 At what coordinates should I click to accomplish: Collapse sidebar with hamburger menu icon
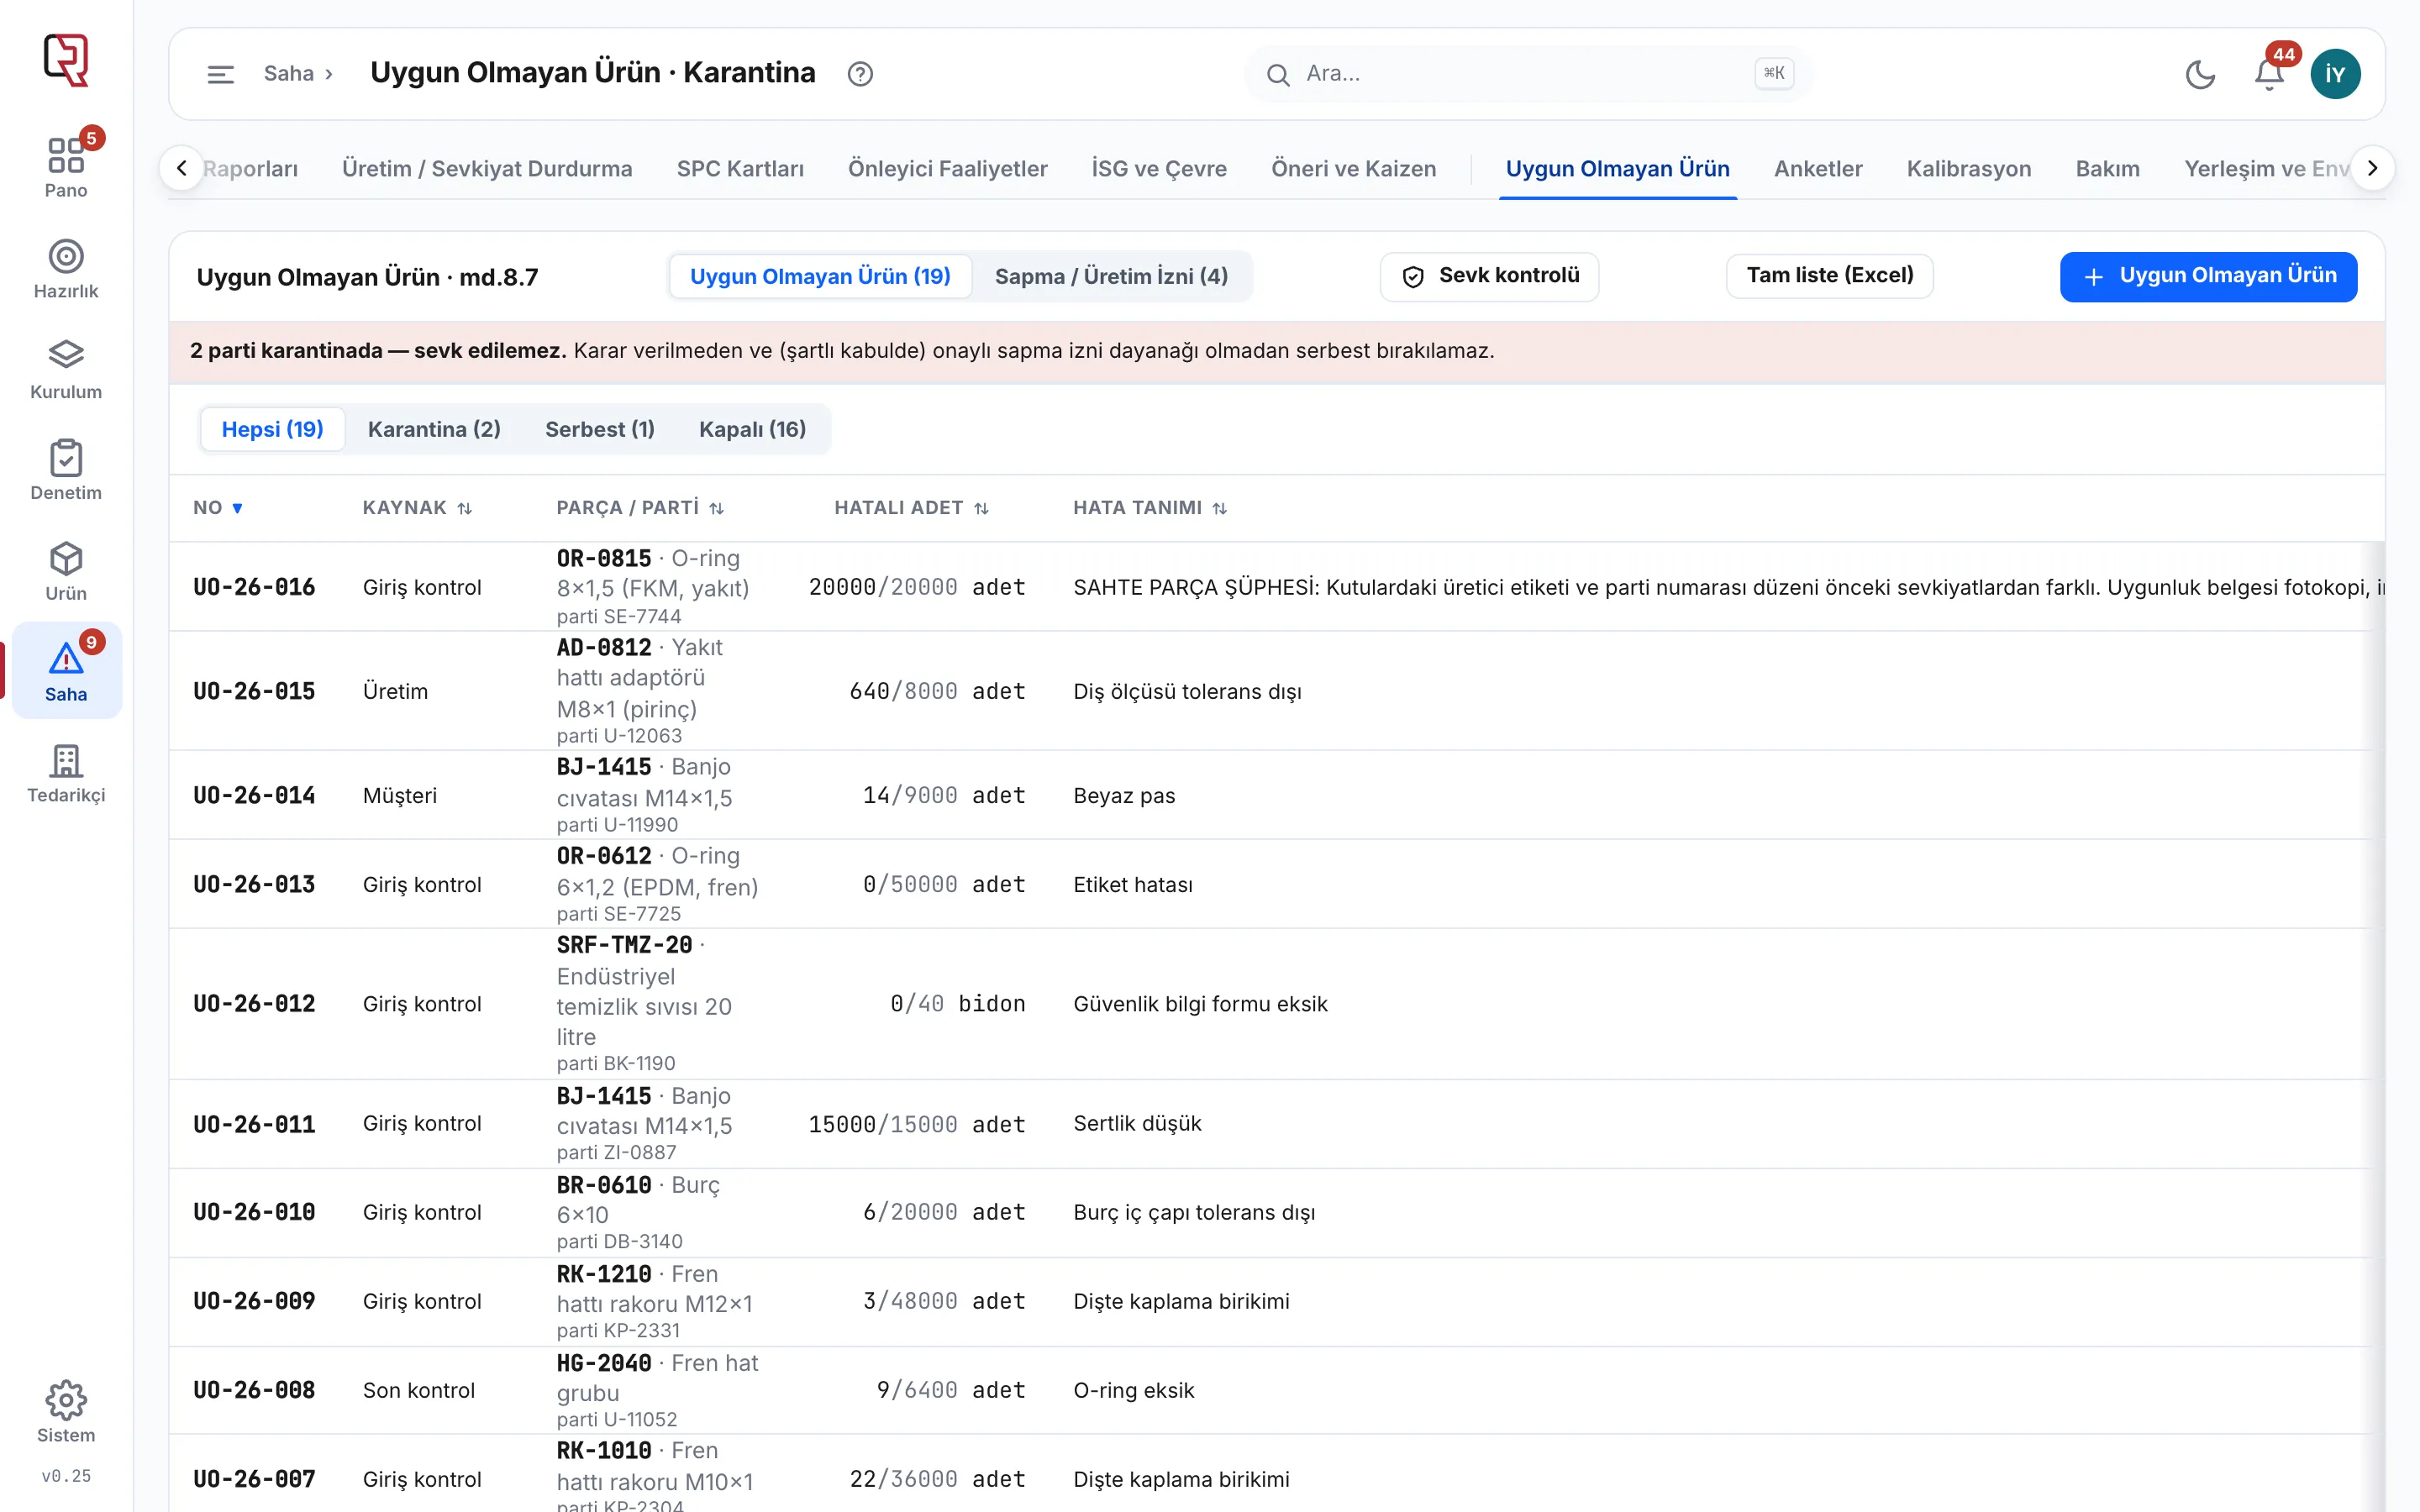[x=220, y=73]
